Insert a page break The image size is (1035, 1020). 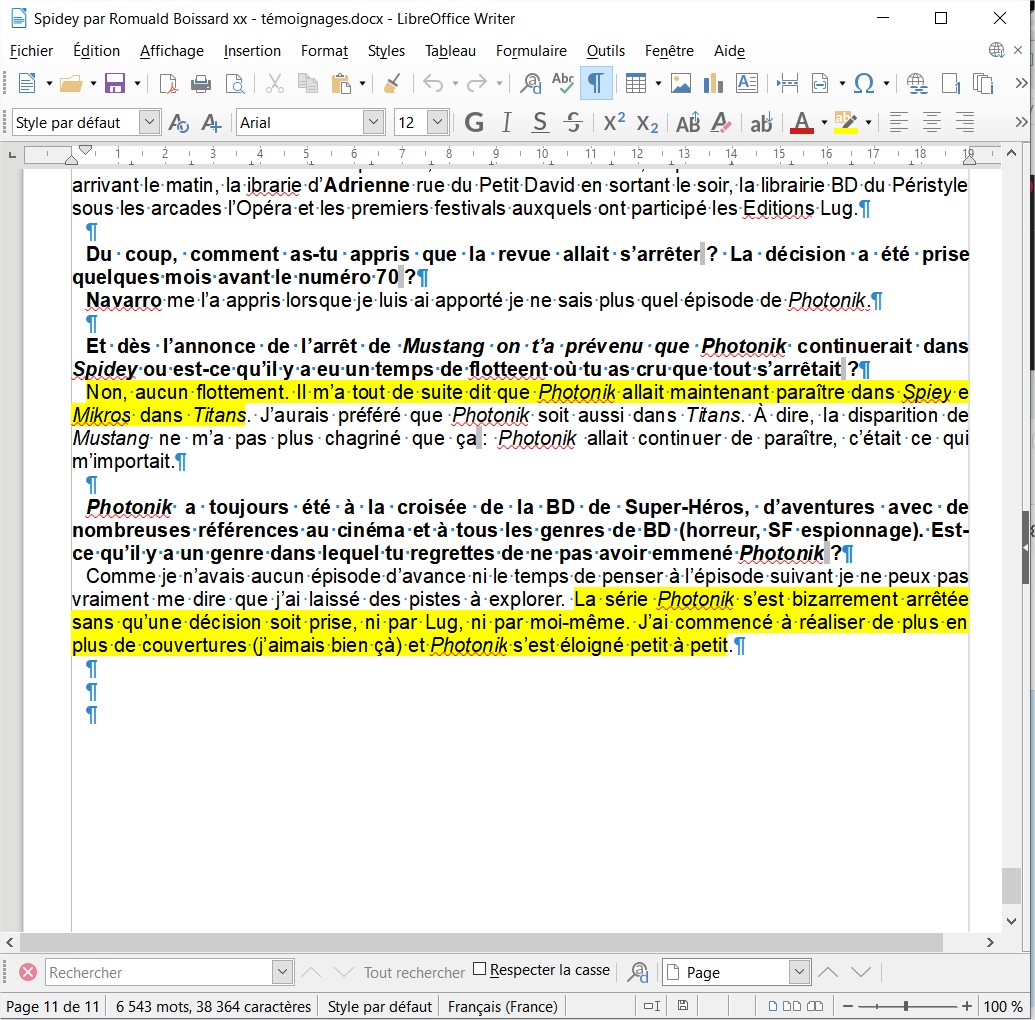tap(787, 84)
